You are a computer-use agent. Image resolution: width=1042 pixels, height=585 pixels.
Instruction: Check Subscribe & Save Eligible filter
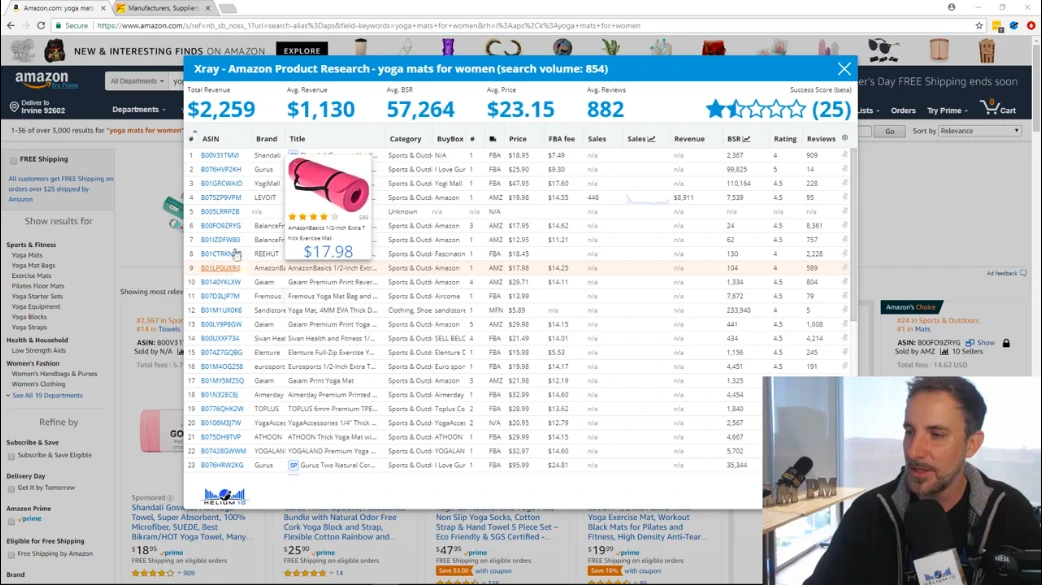[11, 456]
